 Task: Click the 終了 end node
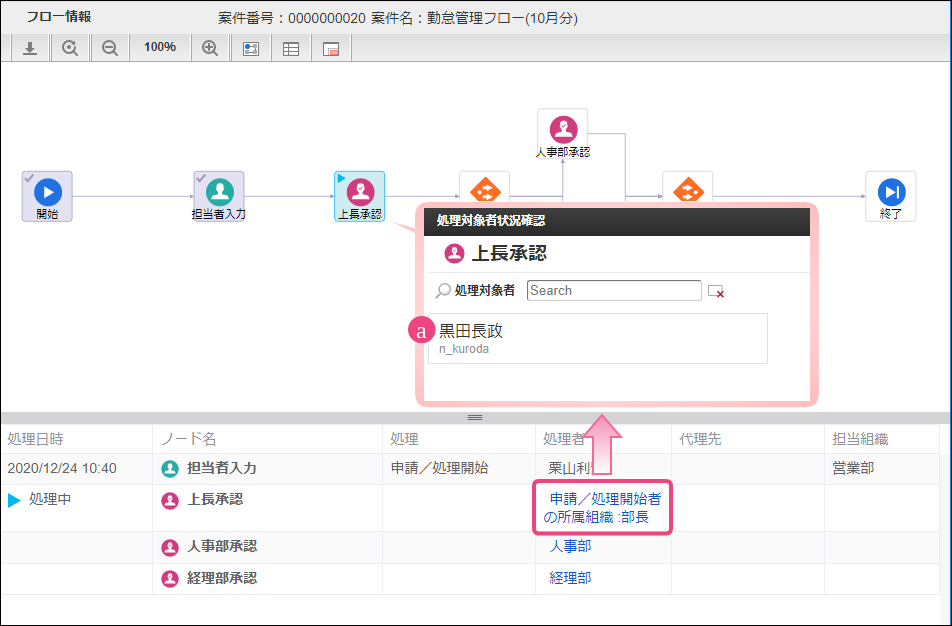pyautogui.click(x=891, y=196)
